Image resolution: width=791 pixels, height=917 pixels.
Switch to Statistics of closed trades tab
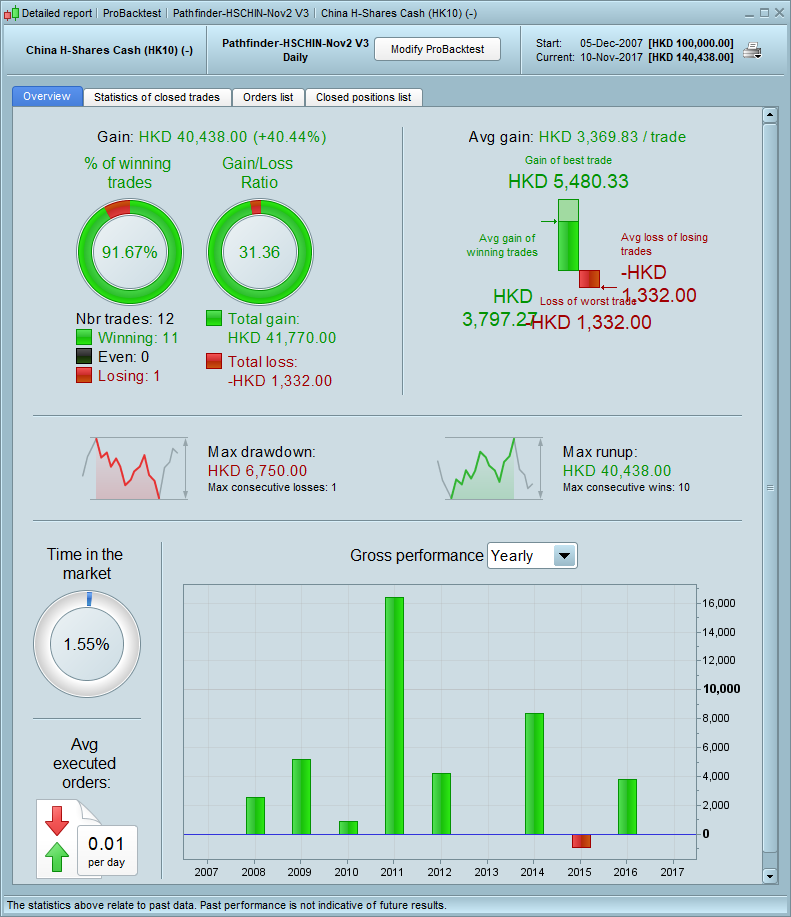[157, 97]
